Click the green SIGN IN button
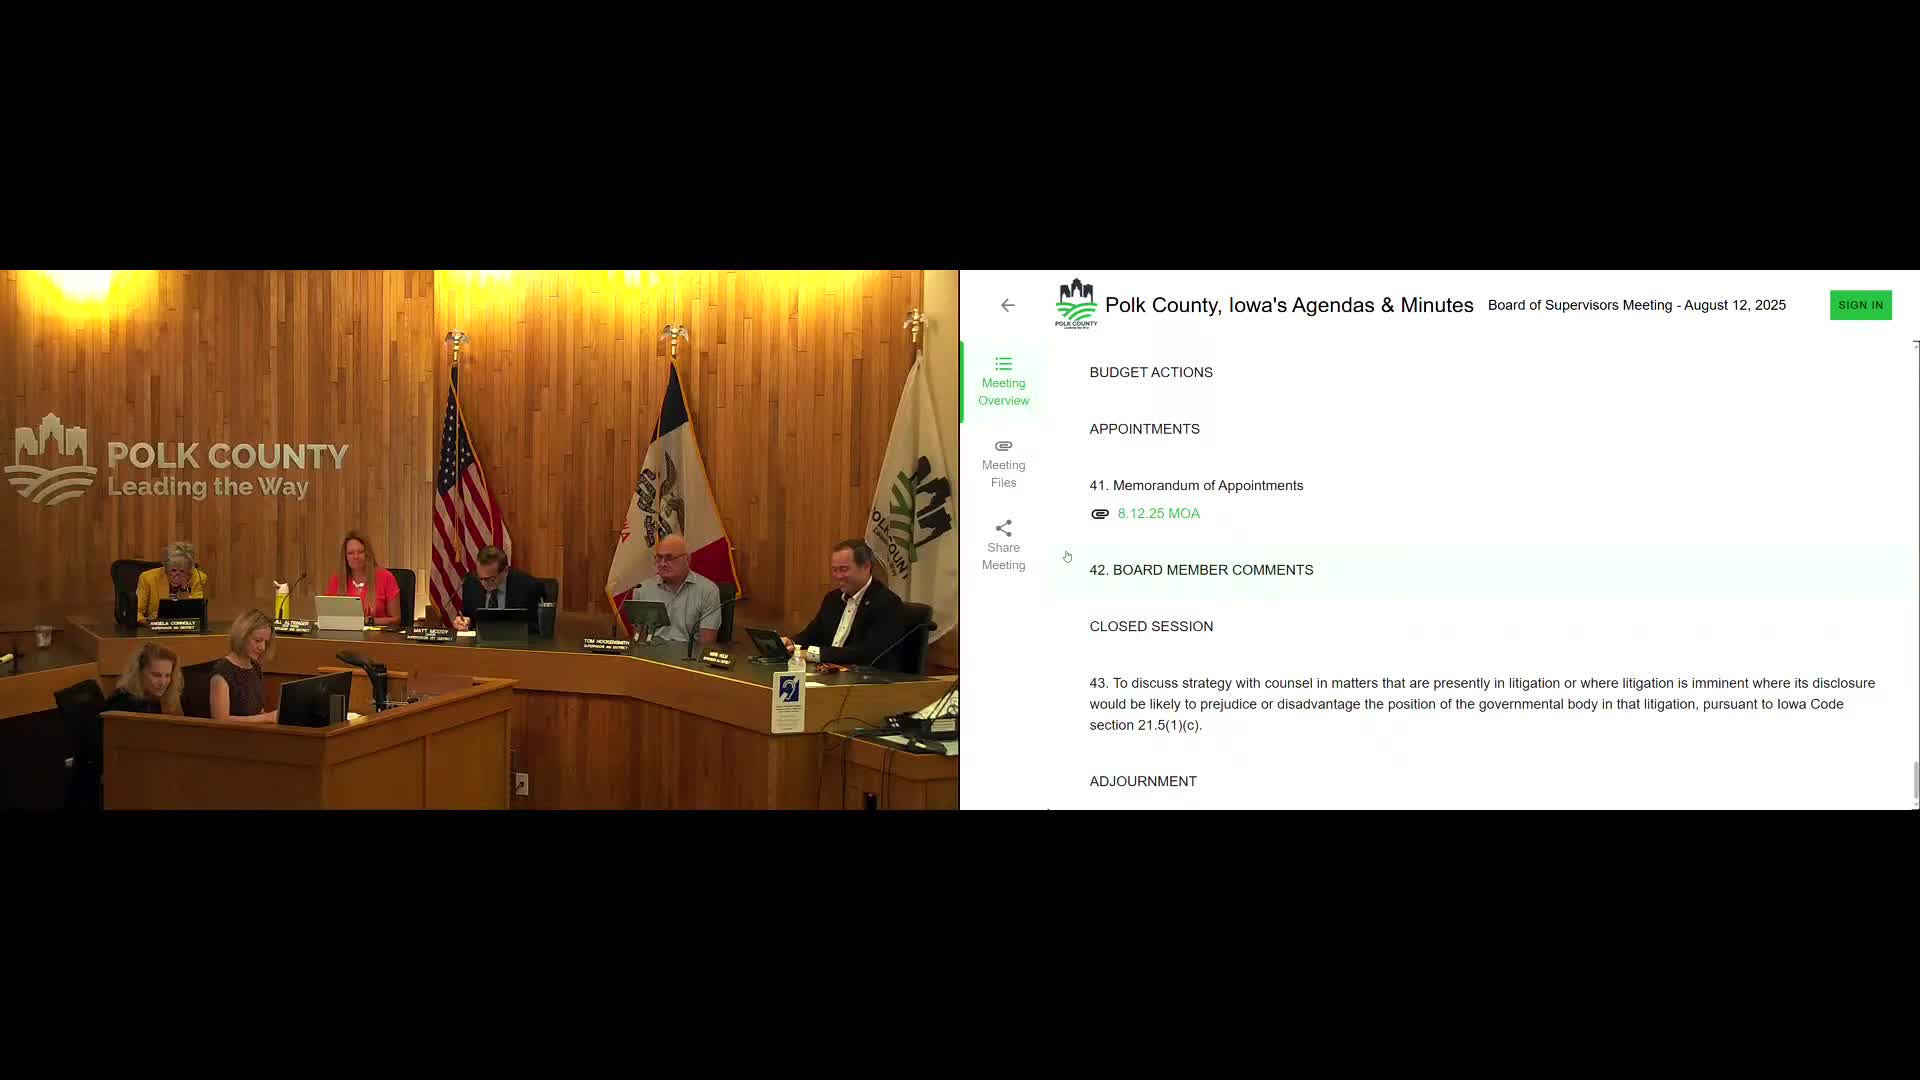This screenshot has height=1080, width=1920. pyautogui.click(x=1860, y=304)
